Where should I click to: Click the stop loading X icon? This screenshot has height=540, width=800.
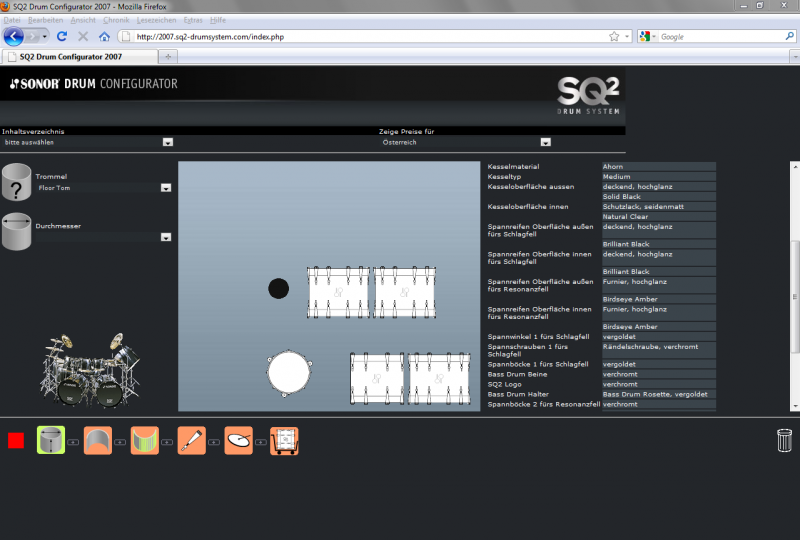[83, 36]
